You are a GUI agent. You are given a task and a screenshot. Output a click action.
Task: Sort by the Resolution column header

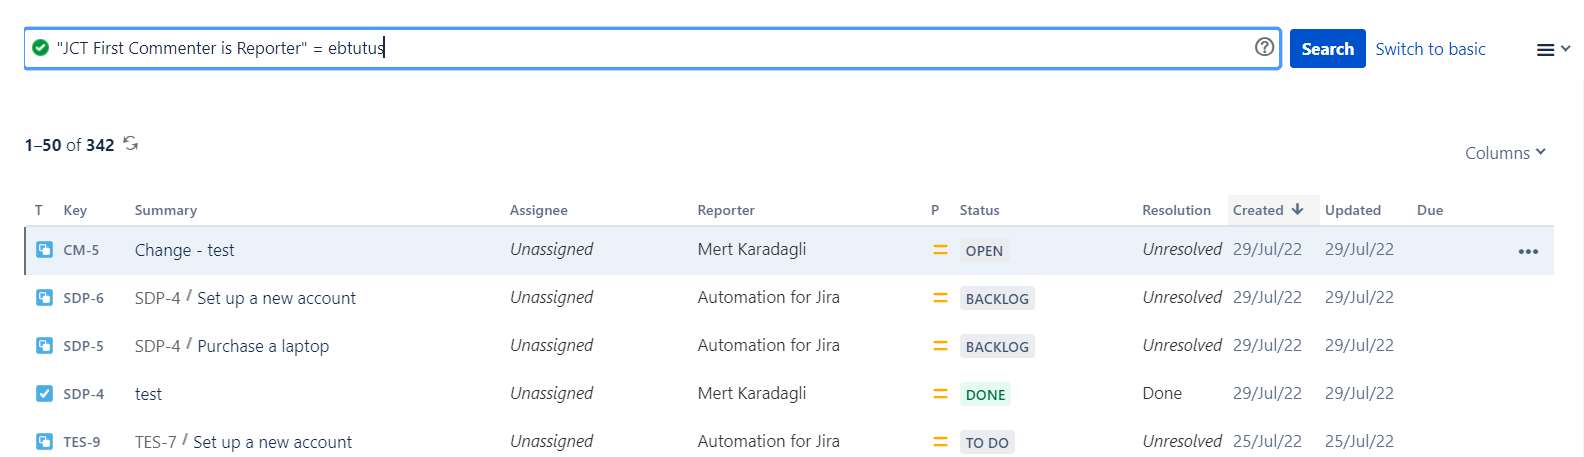pos(1176,210)
